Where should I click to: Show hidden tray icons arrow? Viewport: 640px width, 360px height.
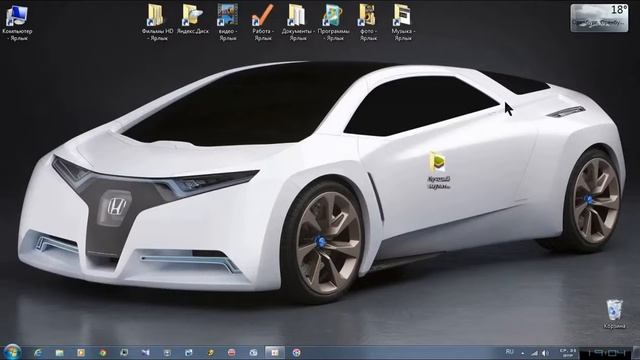[x=522, y=353]
